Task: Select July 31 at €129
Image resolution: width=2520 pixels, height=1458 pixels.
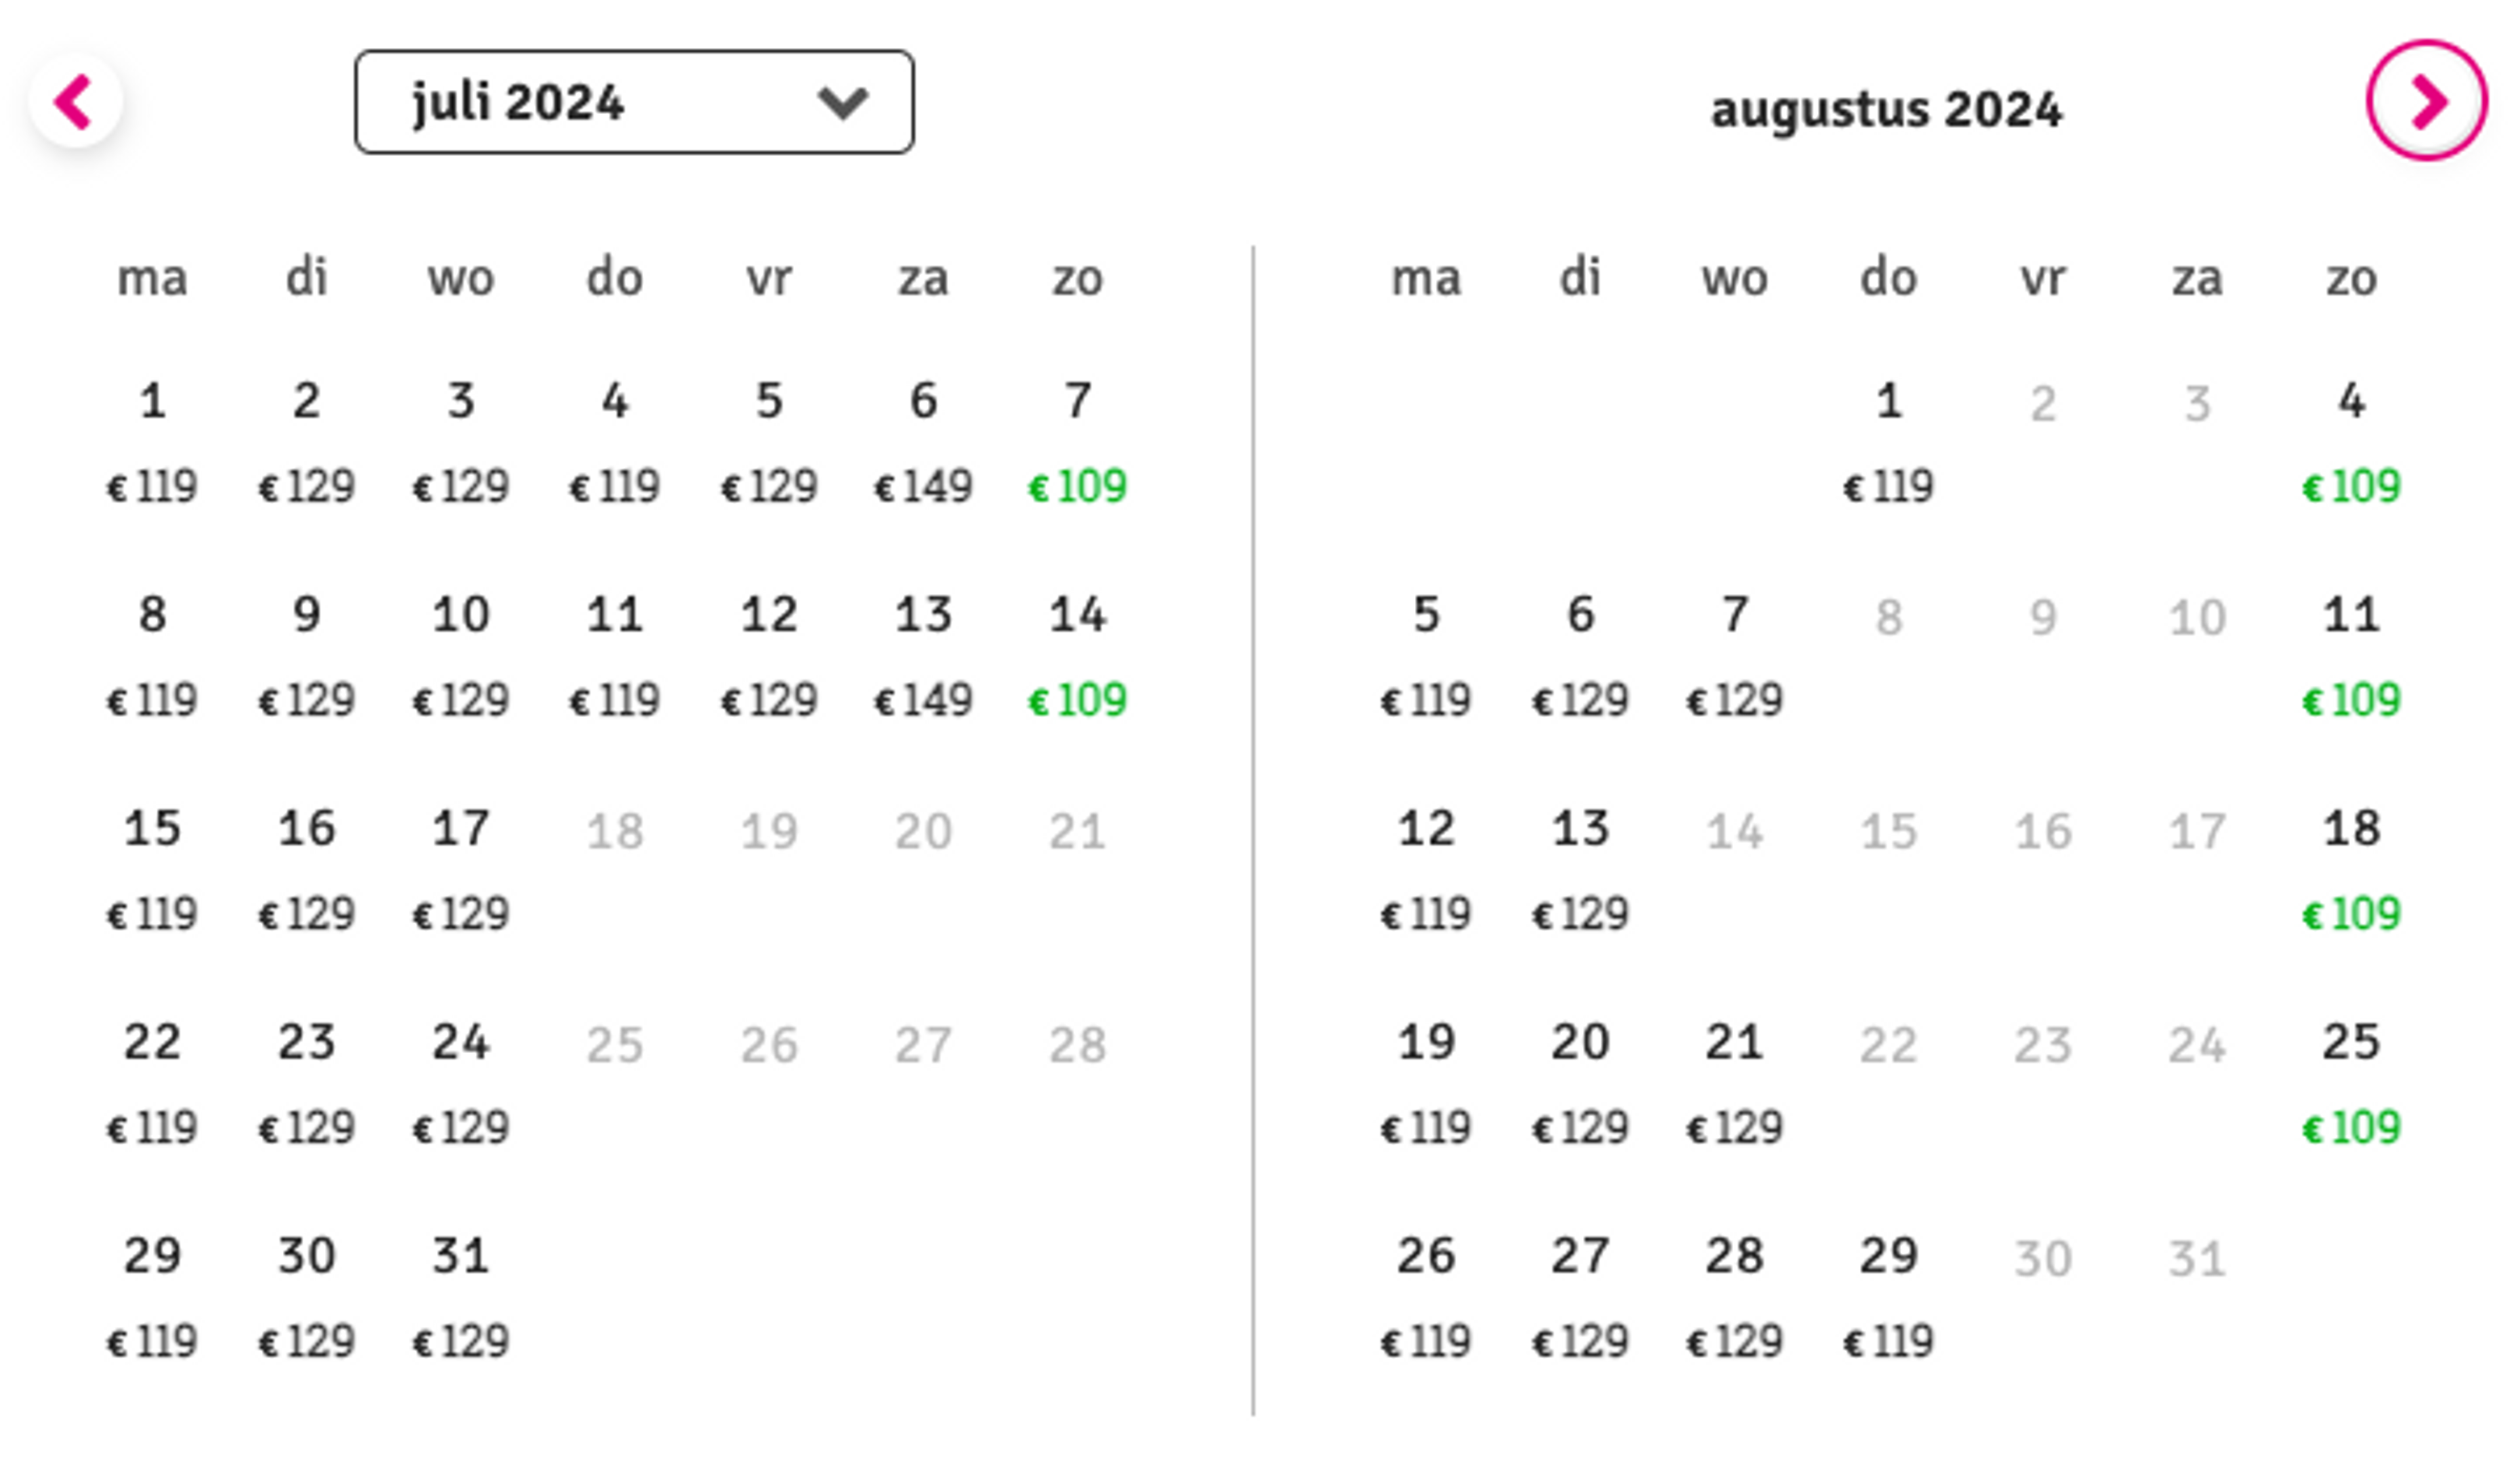Action: click(x=461, y=1299)
